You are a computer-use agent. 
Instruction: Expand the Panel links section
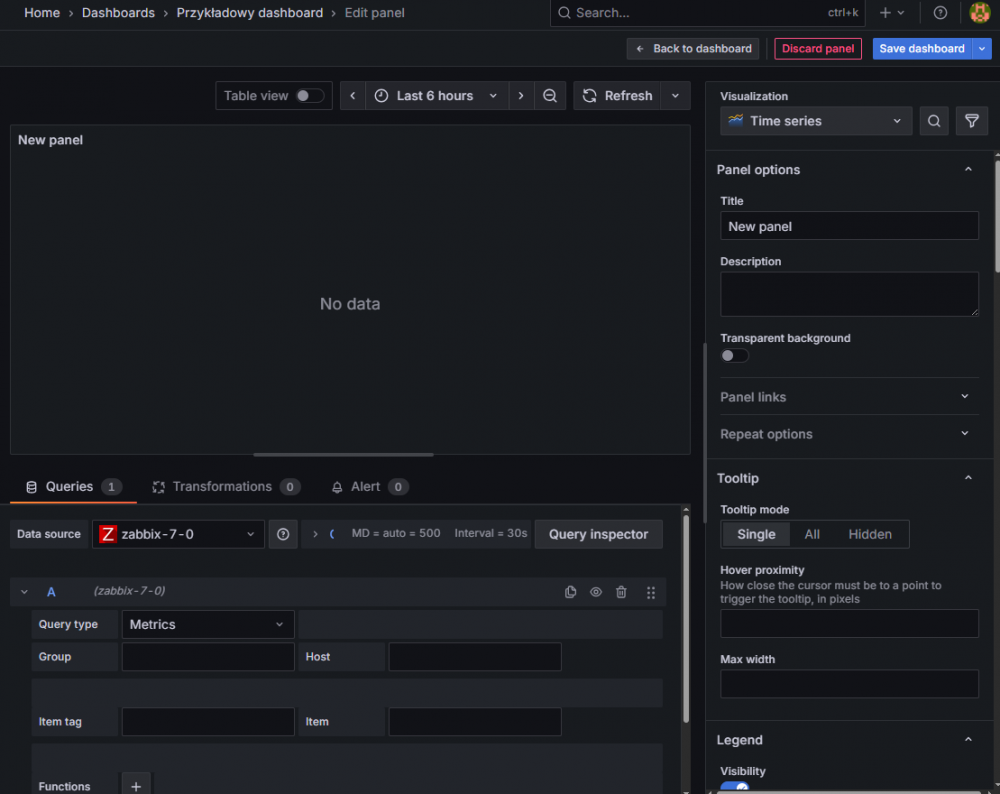845,397
